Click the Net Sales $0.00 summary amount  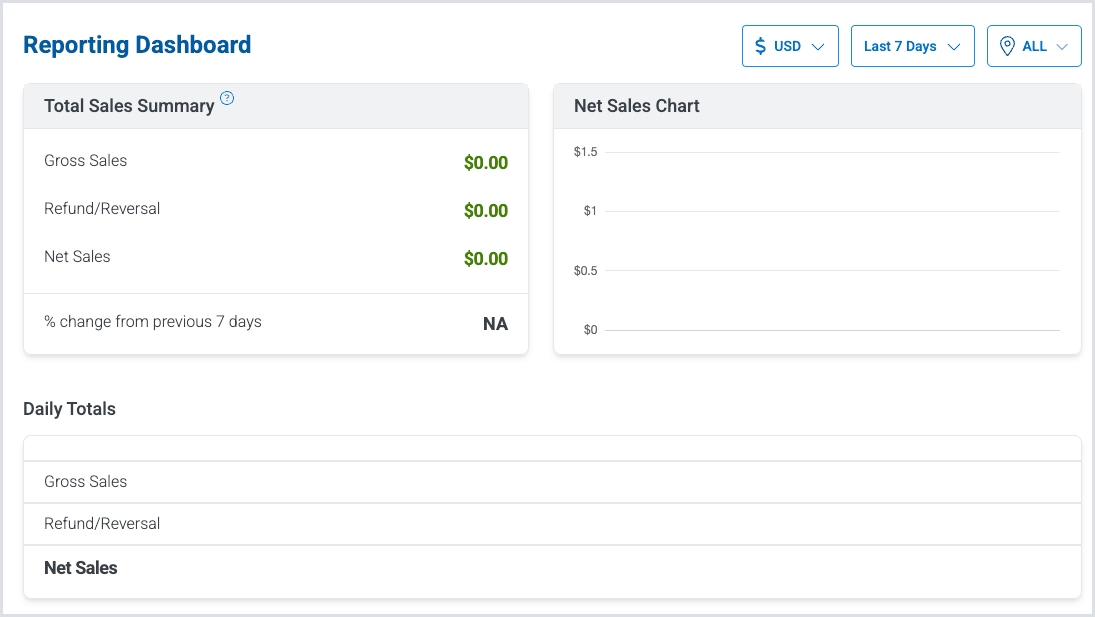click(x=485, y=259)
